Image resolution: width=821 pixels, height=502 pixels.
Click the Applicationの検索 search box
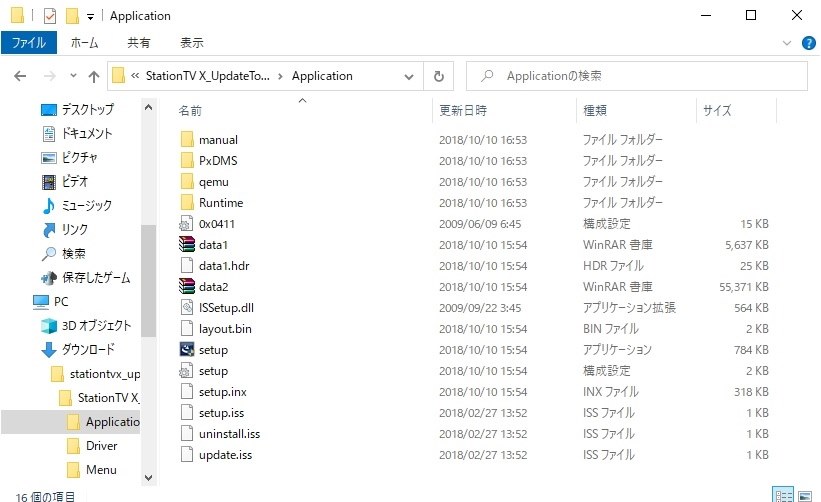click(x=637, y=76)
